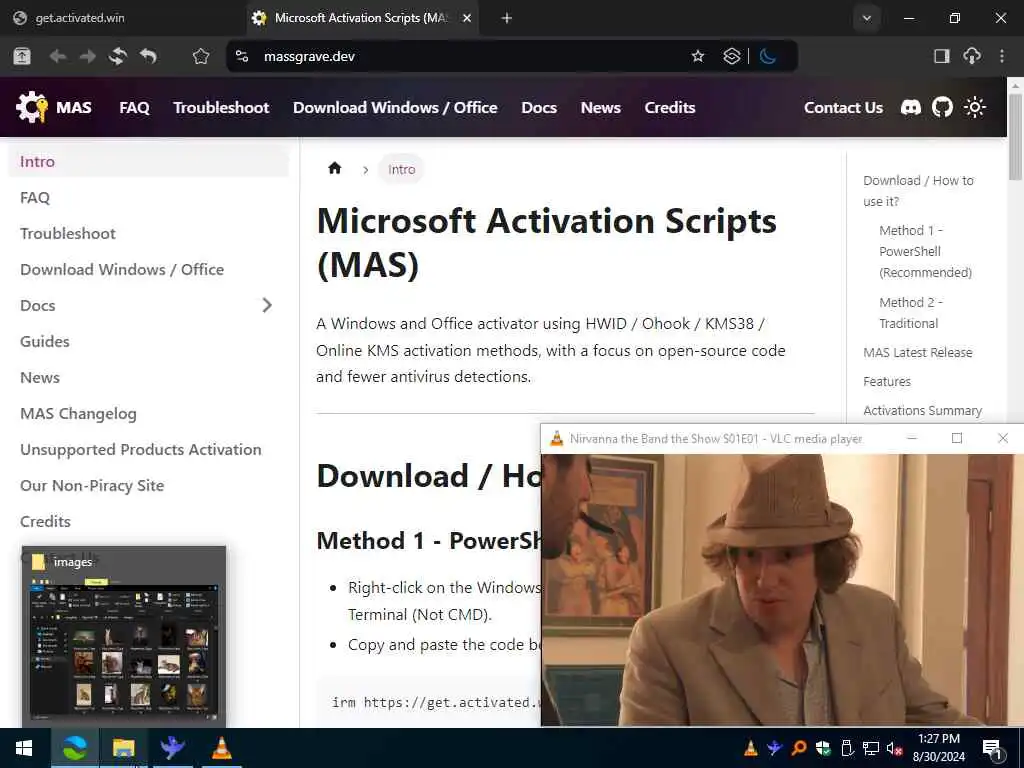This screenshot has height=768, width=1024.
Task: Open a new tab with plus button
Action: [x=506, y=18]
